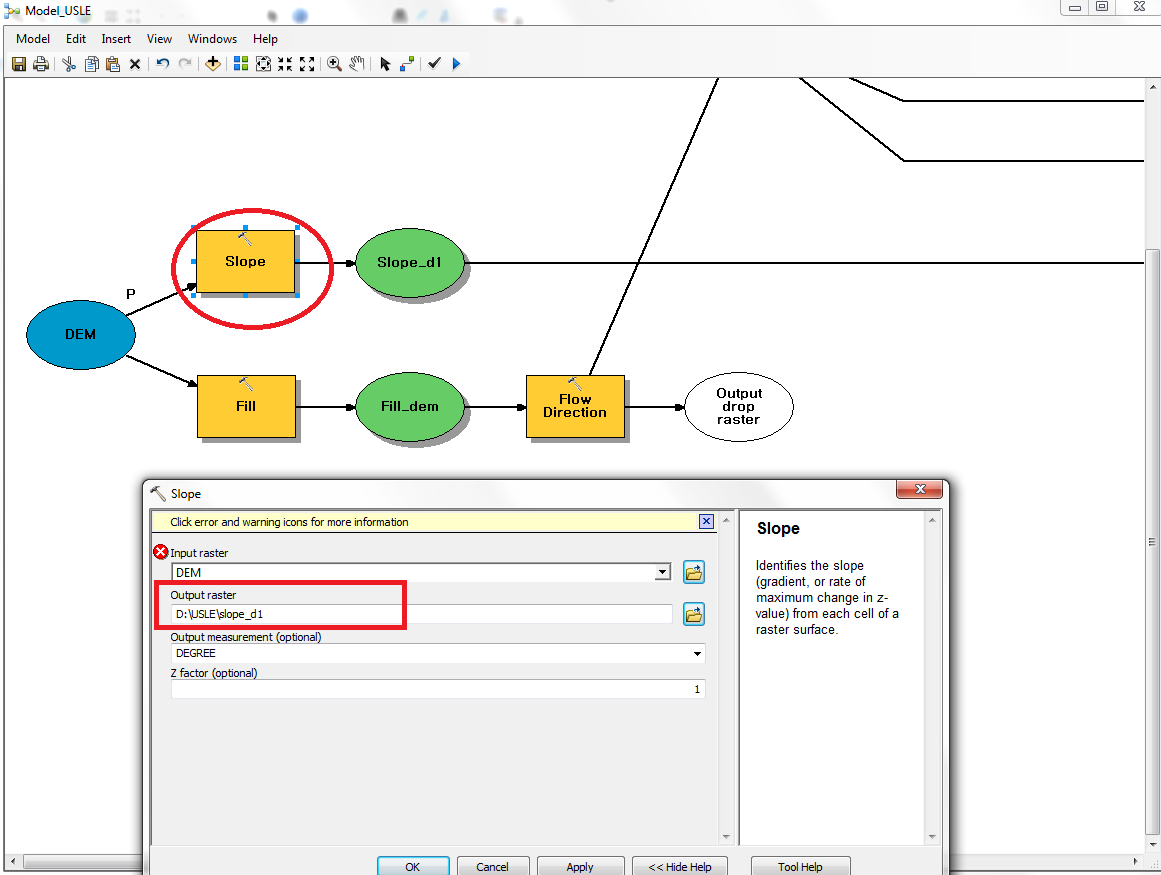This screenshot has width=1161, height=875.
Task: Open Tool Help for Slope
Action: (x=800, y=866)
